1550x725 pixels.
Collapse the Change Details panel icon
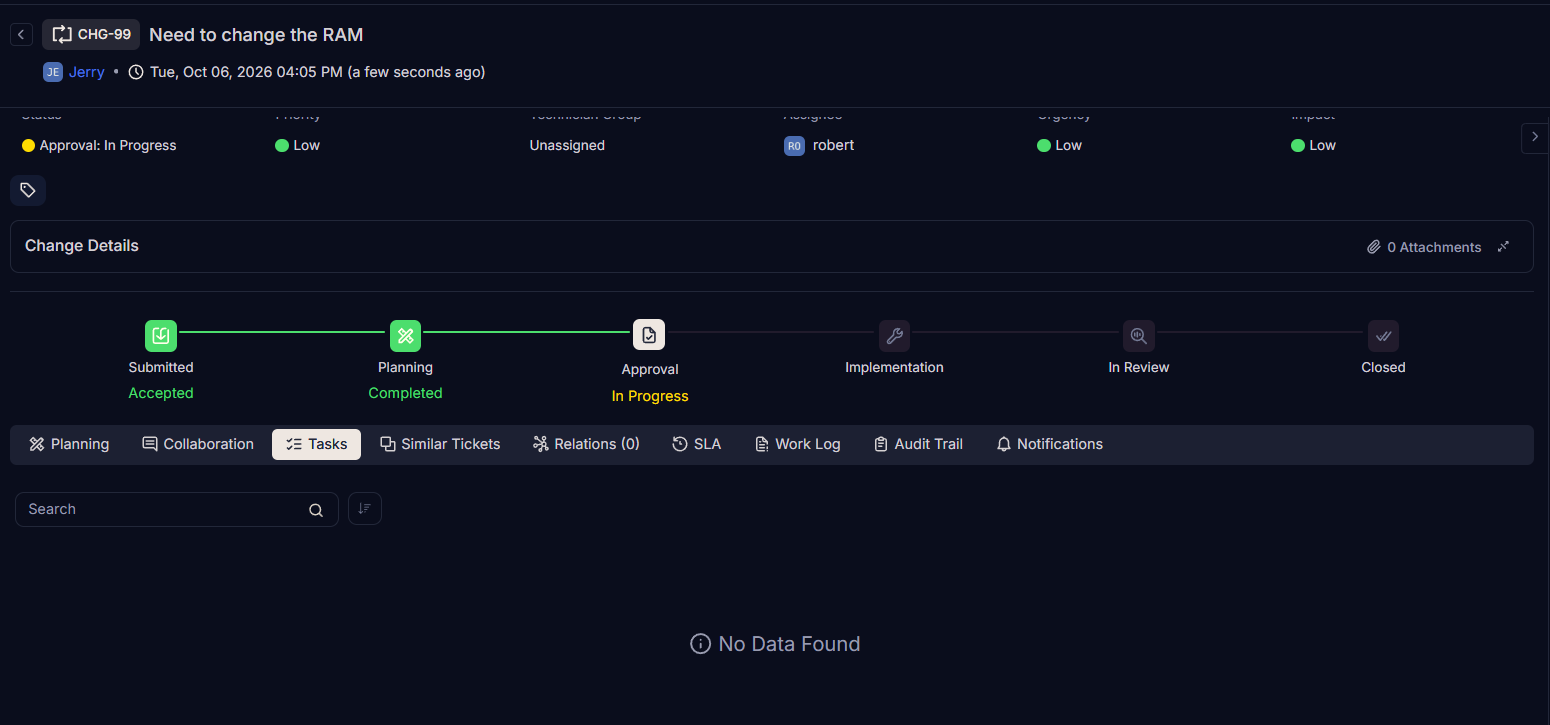pos(1503,247)
